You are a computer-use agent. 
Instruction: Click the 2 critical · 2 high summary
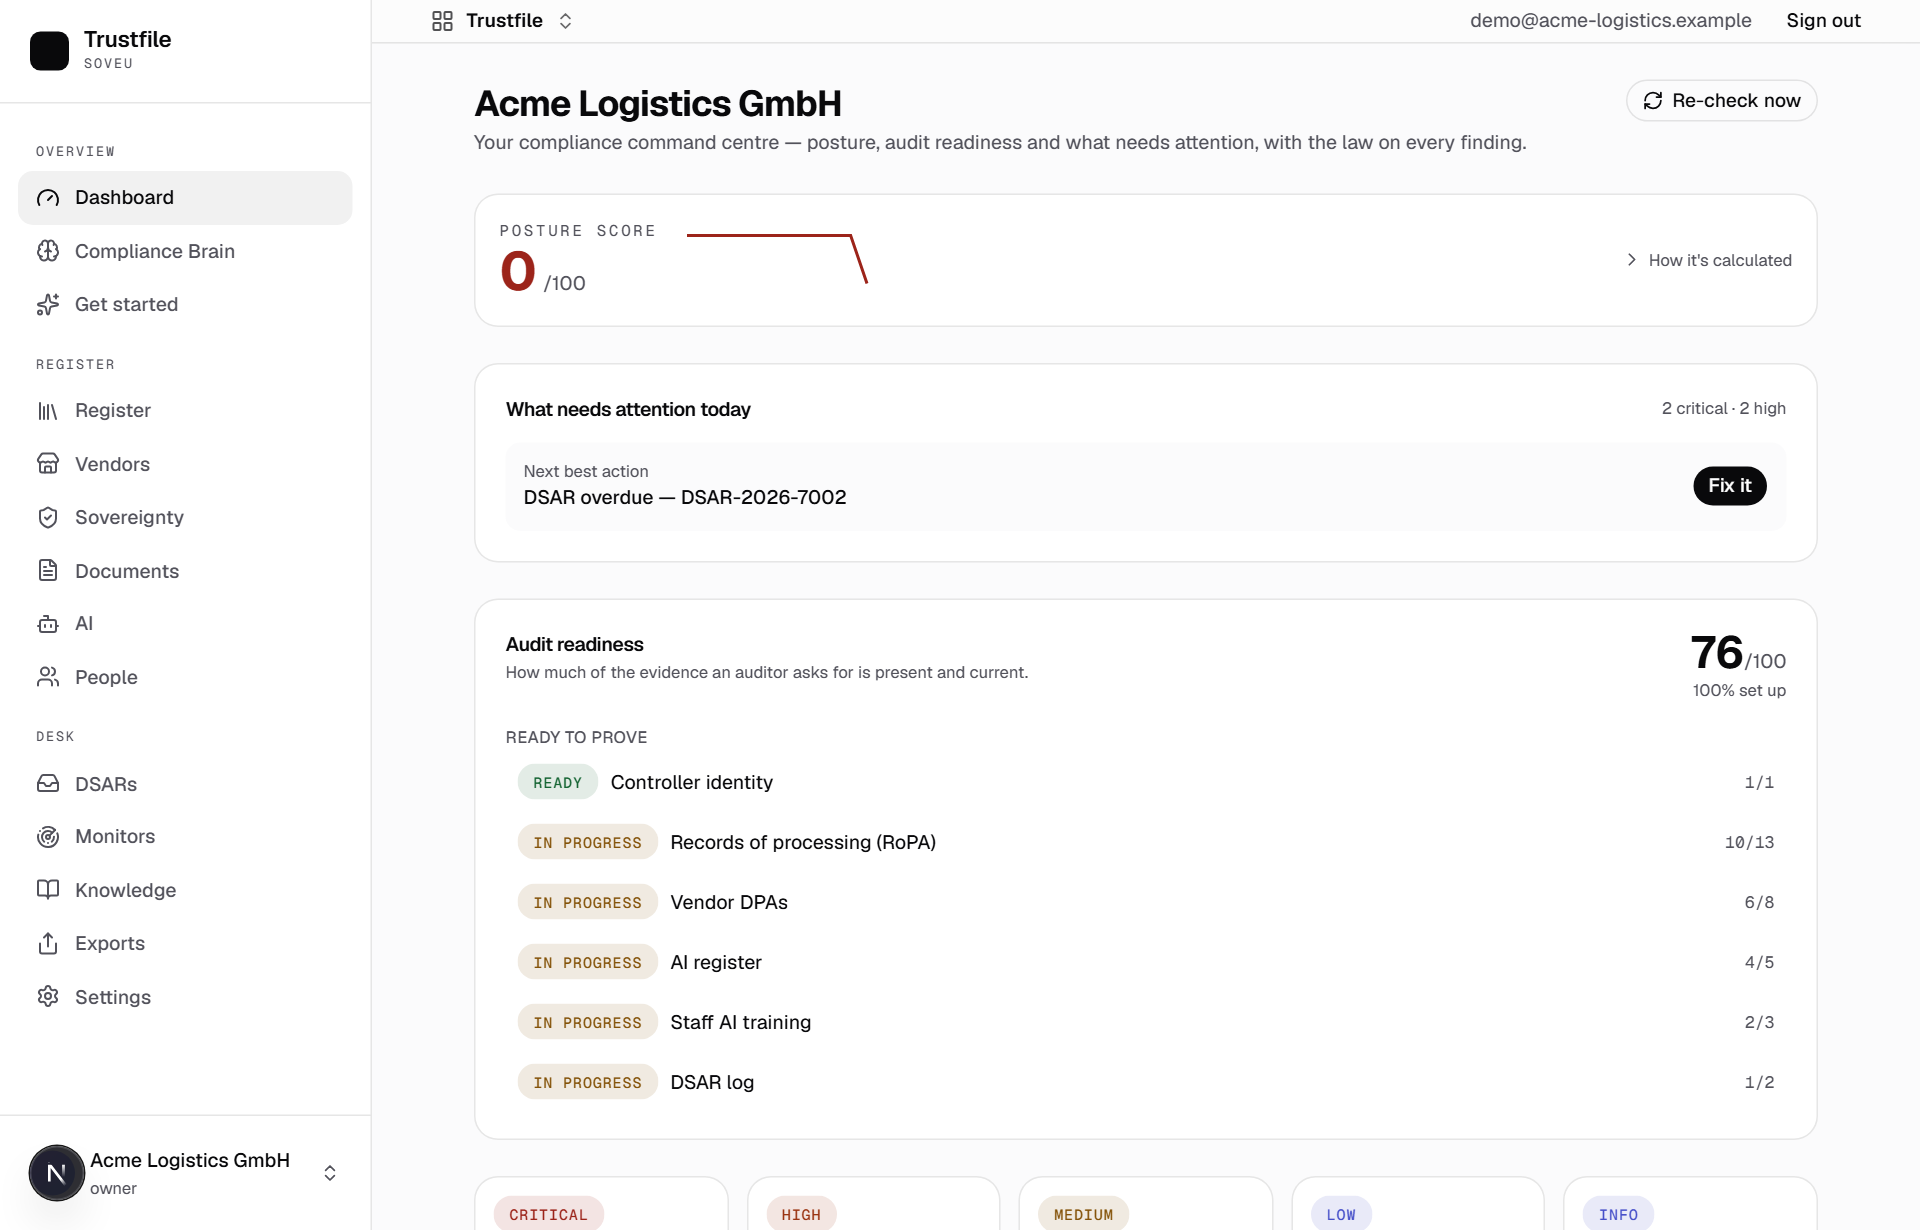click(x=1723, y=409)
